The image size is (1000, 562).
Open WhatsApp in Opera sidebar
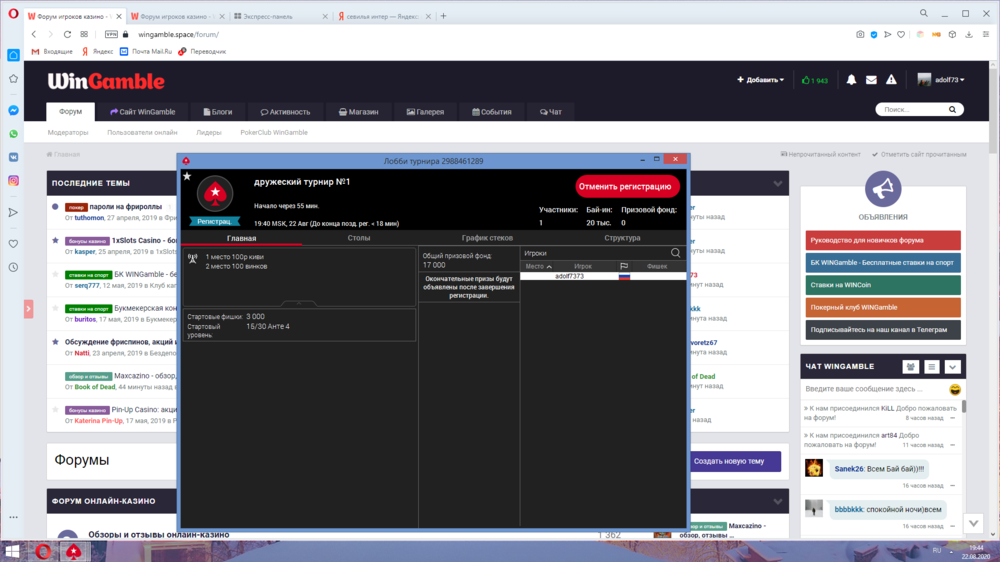[x=14, y=133]
